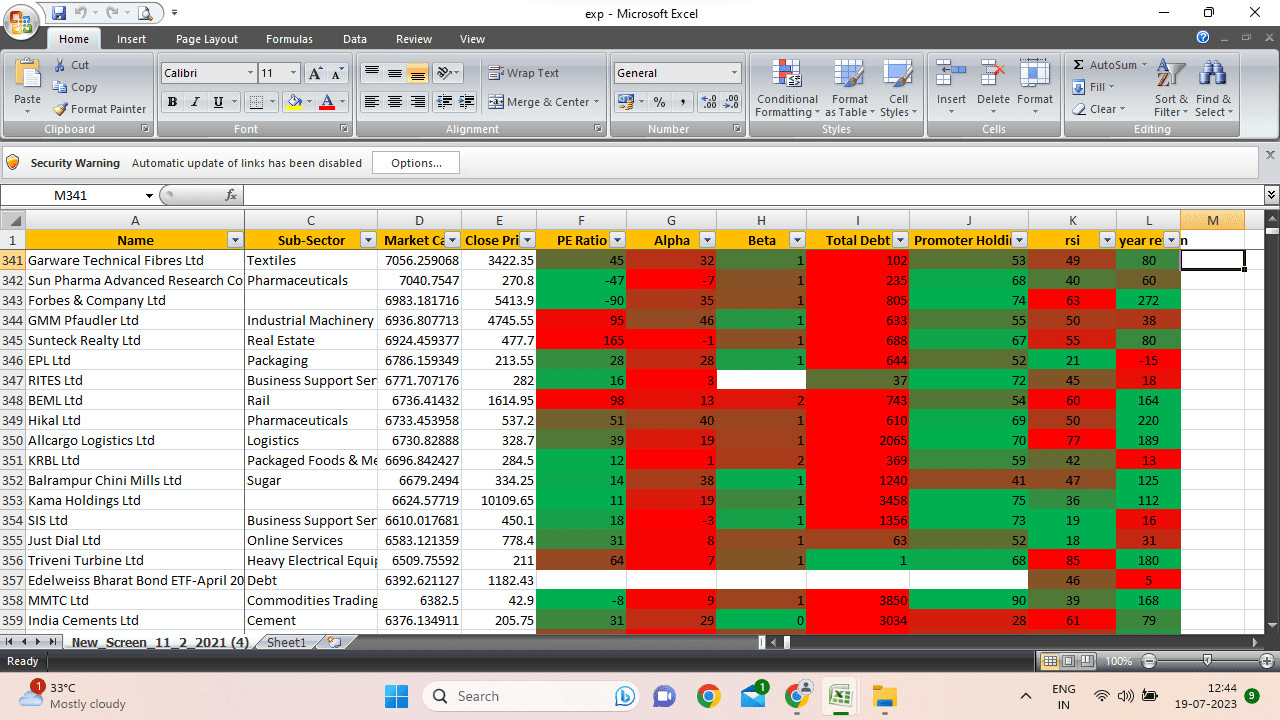Viewport: 1280px width, 720px height.
Task: Click the Zoom In plus button
Action: click(x=1267, y=661)
